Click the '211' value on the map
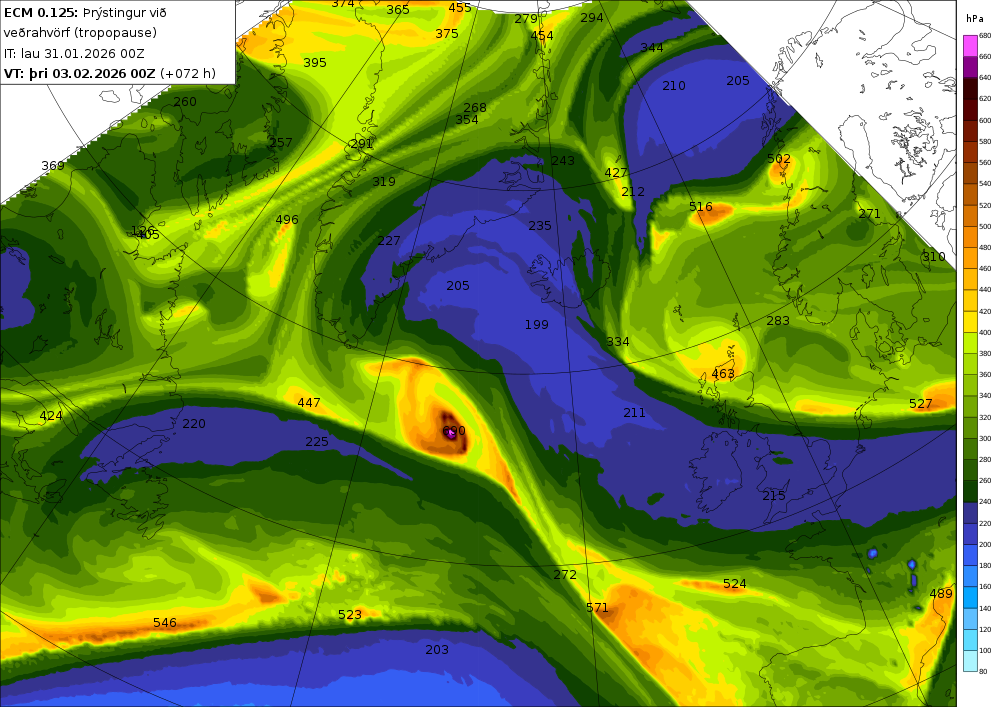The height and width of the screenshot is (707, 1000). click(634, 412)
